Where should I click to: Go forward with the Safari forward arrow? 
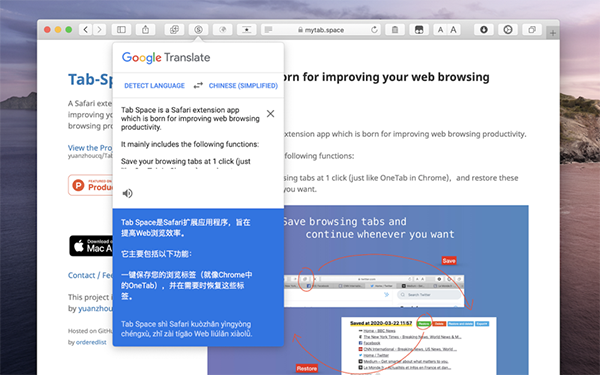pos(99,29)
